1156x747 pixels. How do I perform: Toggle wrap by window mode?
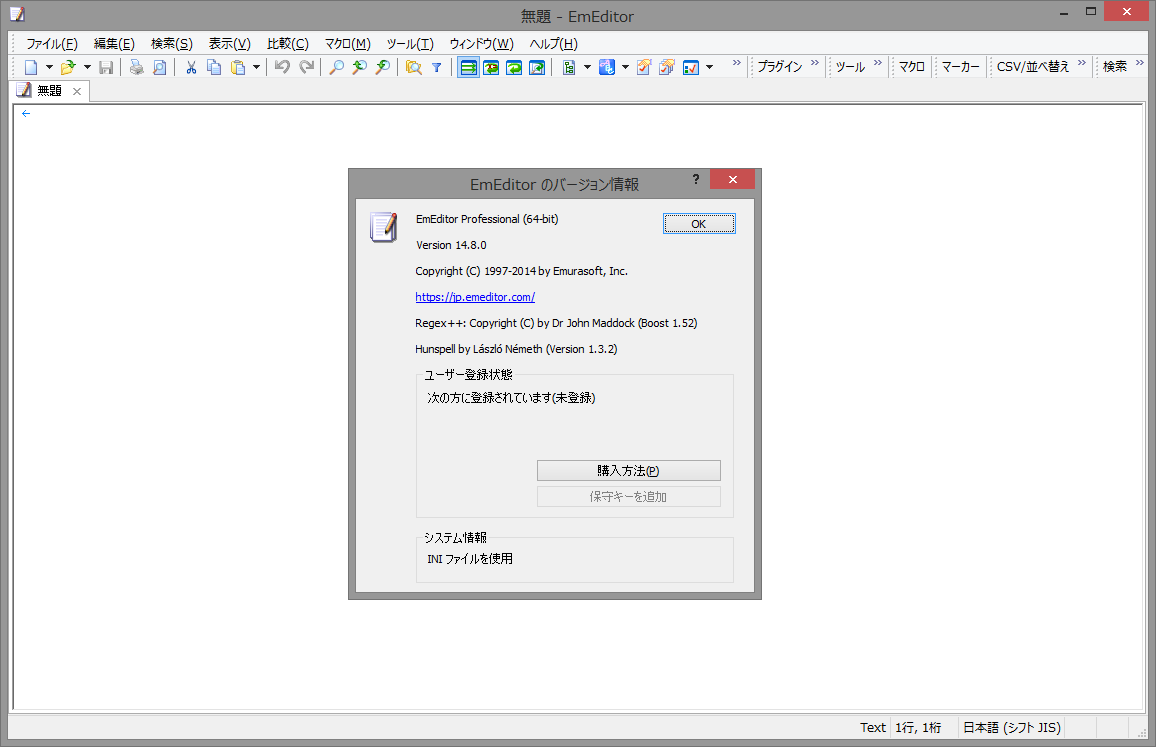pos(512,67)
